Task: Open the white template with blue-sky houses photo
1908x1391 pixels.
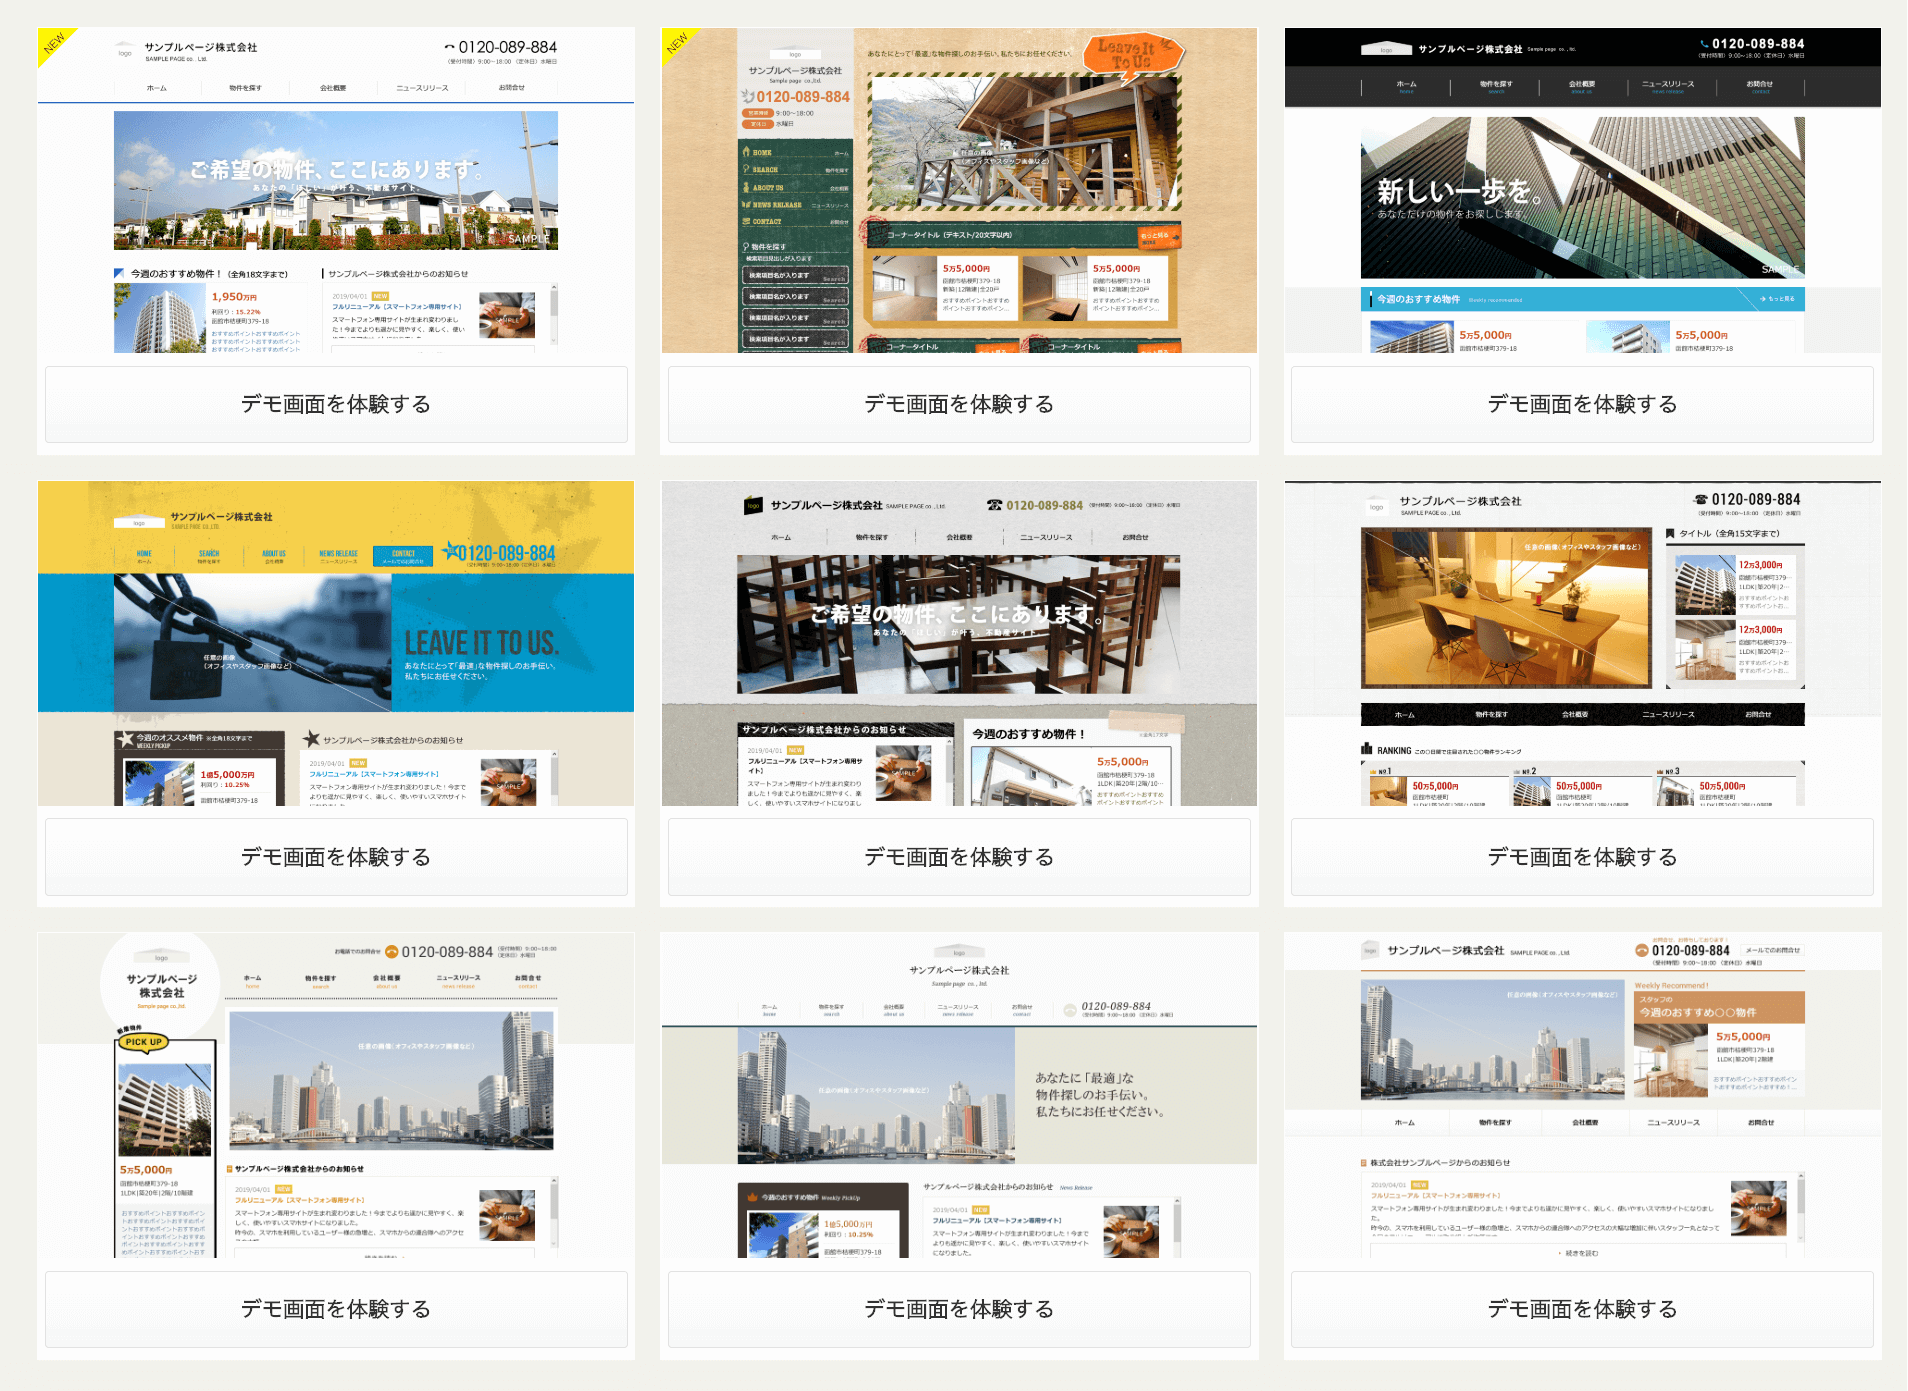Action: (336, 404)
